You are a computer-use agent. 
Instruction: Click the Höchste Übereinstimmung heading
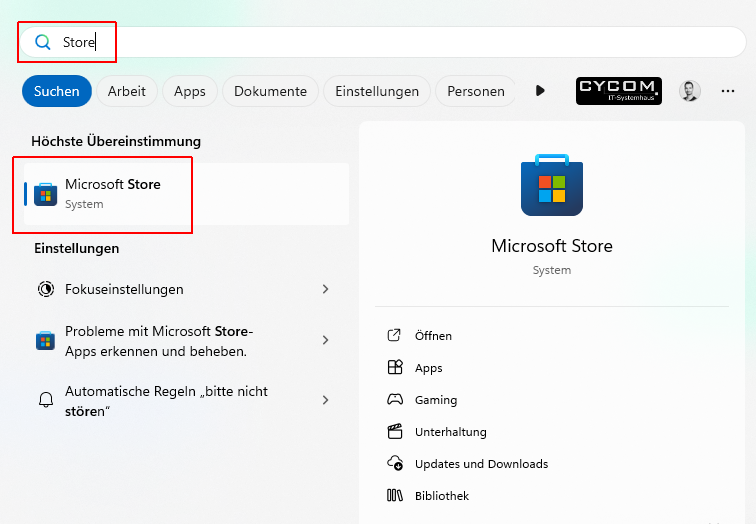tap(116, 141)
